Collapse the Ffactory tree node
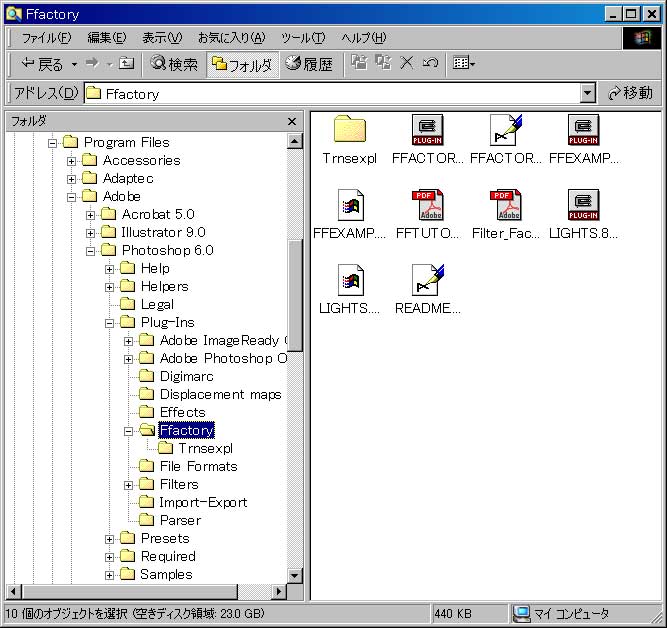Screen dimensions: 667x628 pyautogui.click(x=128, y=431)
